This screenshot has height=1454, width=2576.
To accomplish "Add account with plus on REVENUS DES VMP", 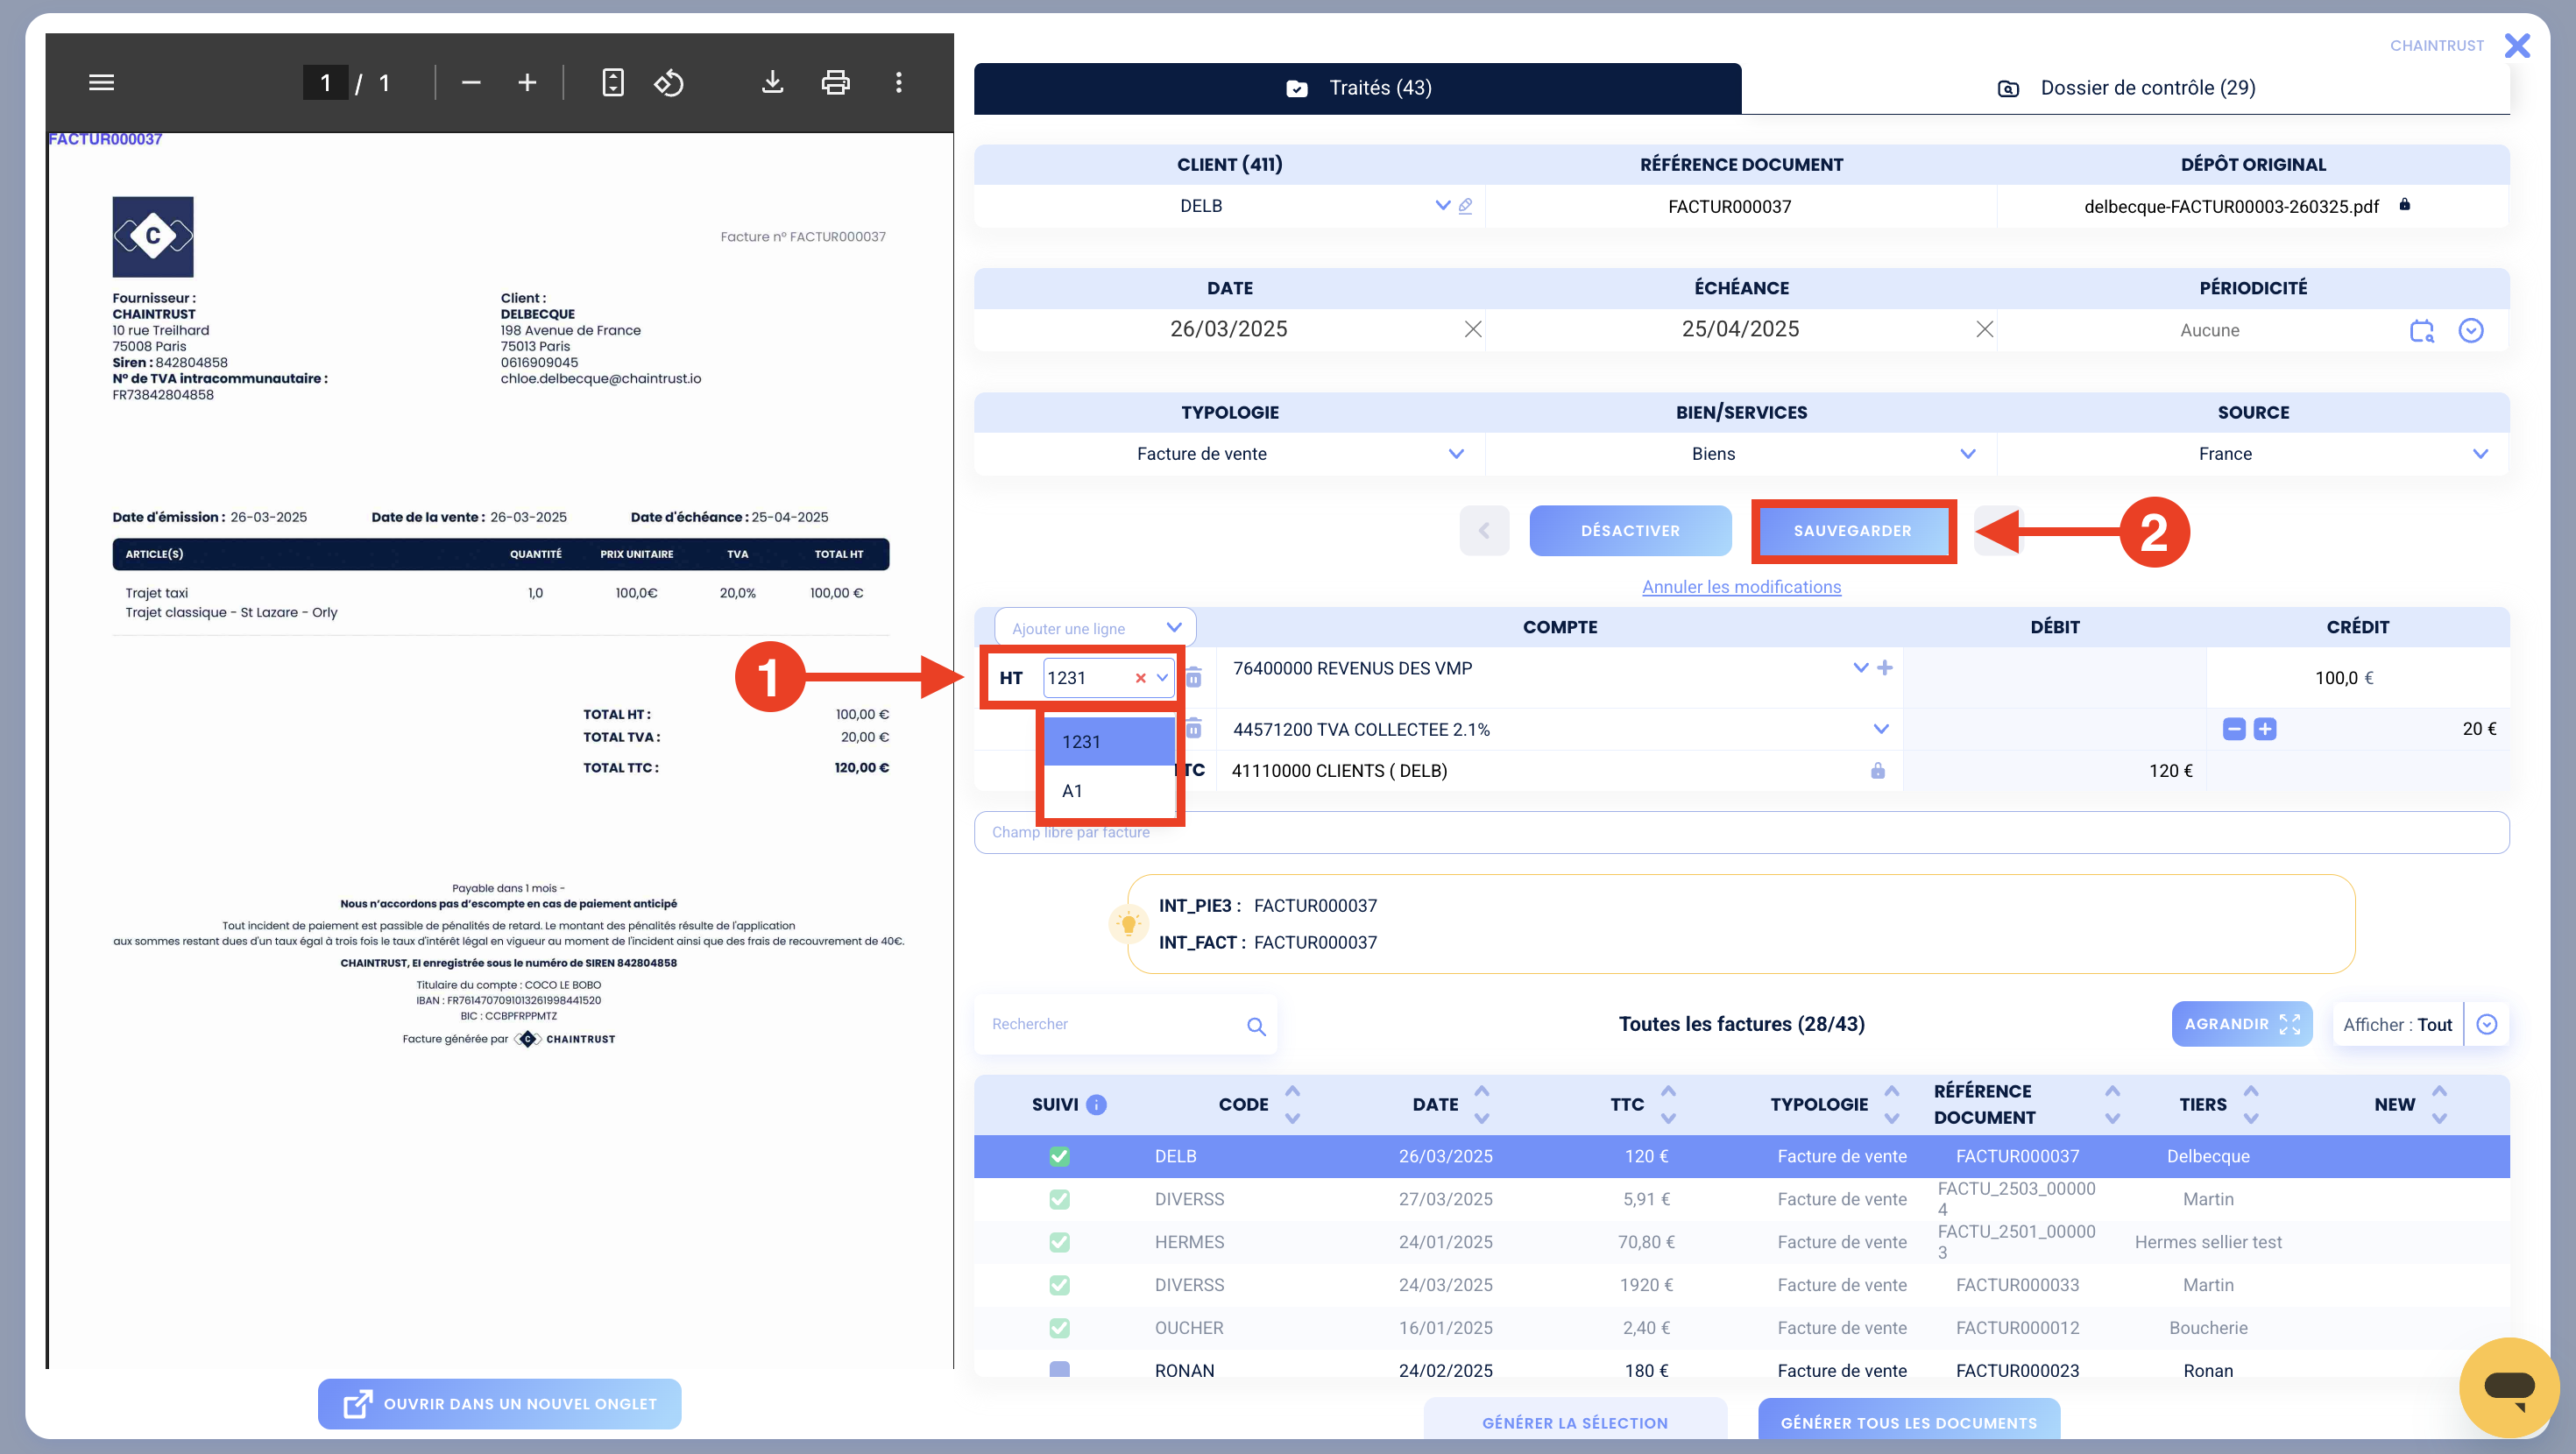I will (x=1885, y=667).
